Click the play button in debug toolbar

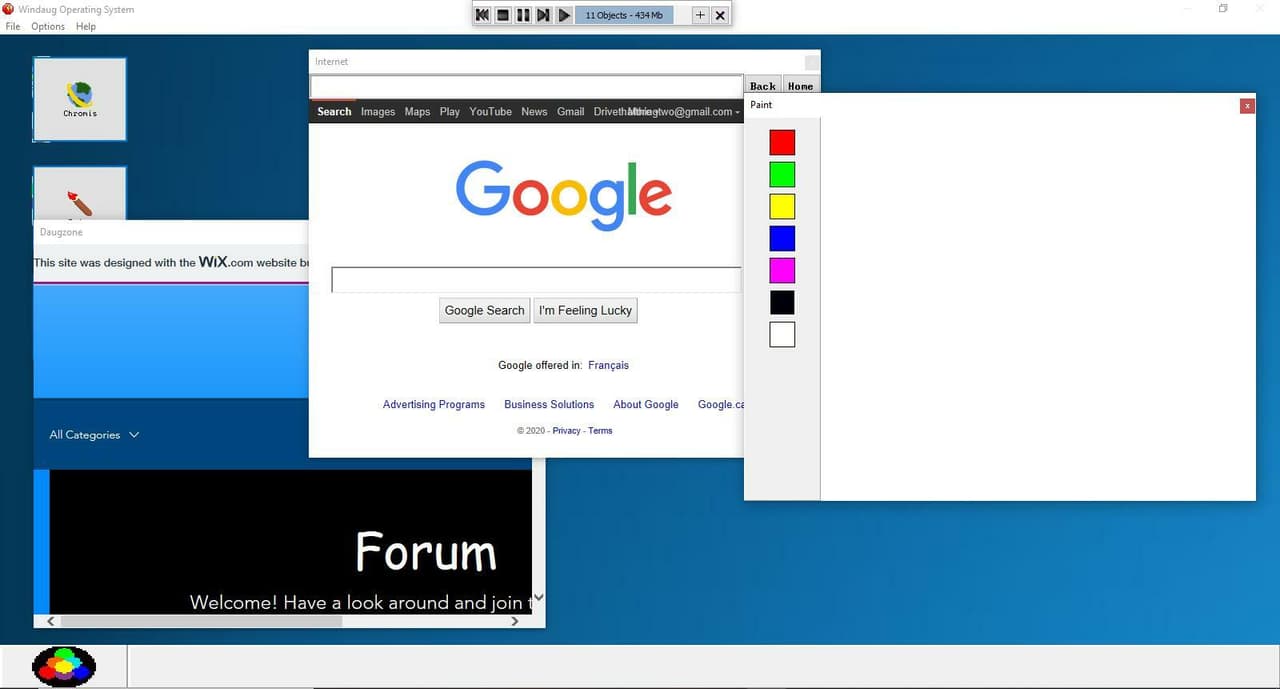[564, 15]
